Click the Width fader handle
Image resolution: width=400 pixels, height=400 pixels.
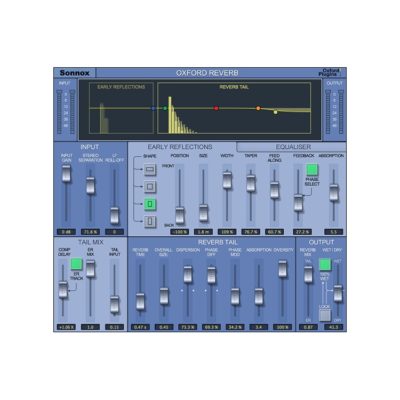pyautogui.click(x=227, y=180)
